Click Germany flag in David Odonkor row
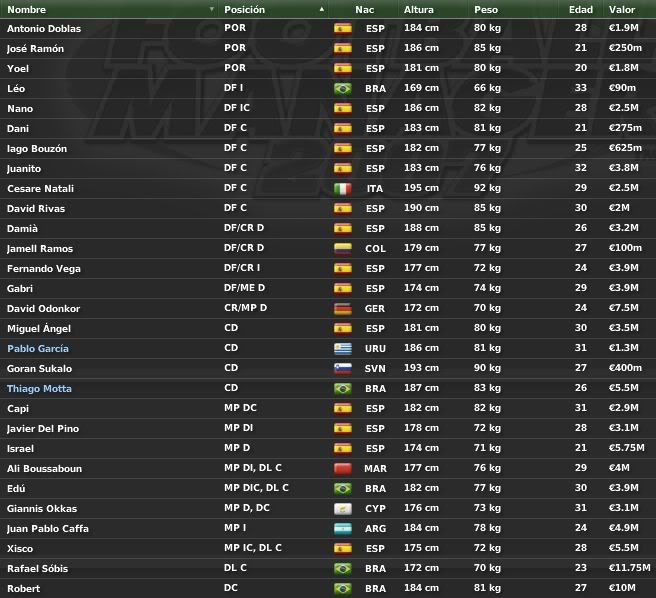Viewport: 656px width, 598px height. tap(343, 308)
